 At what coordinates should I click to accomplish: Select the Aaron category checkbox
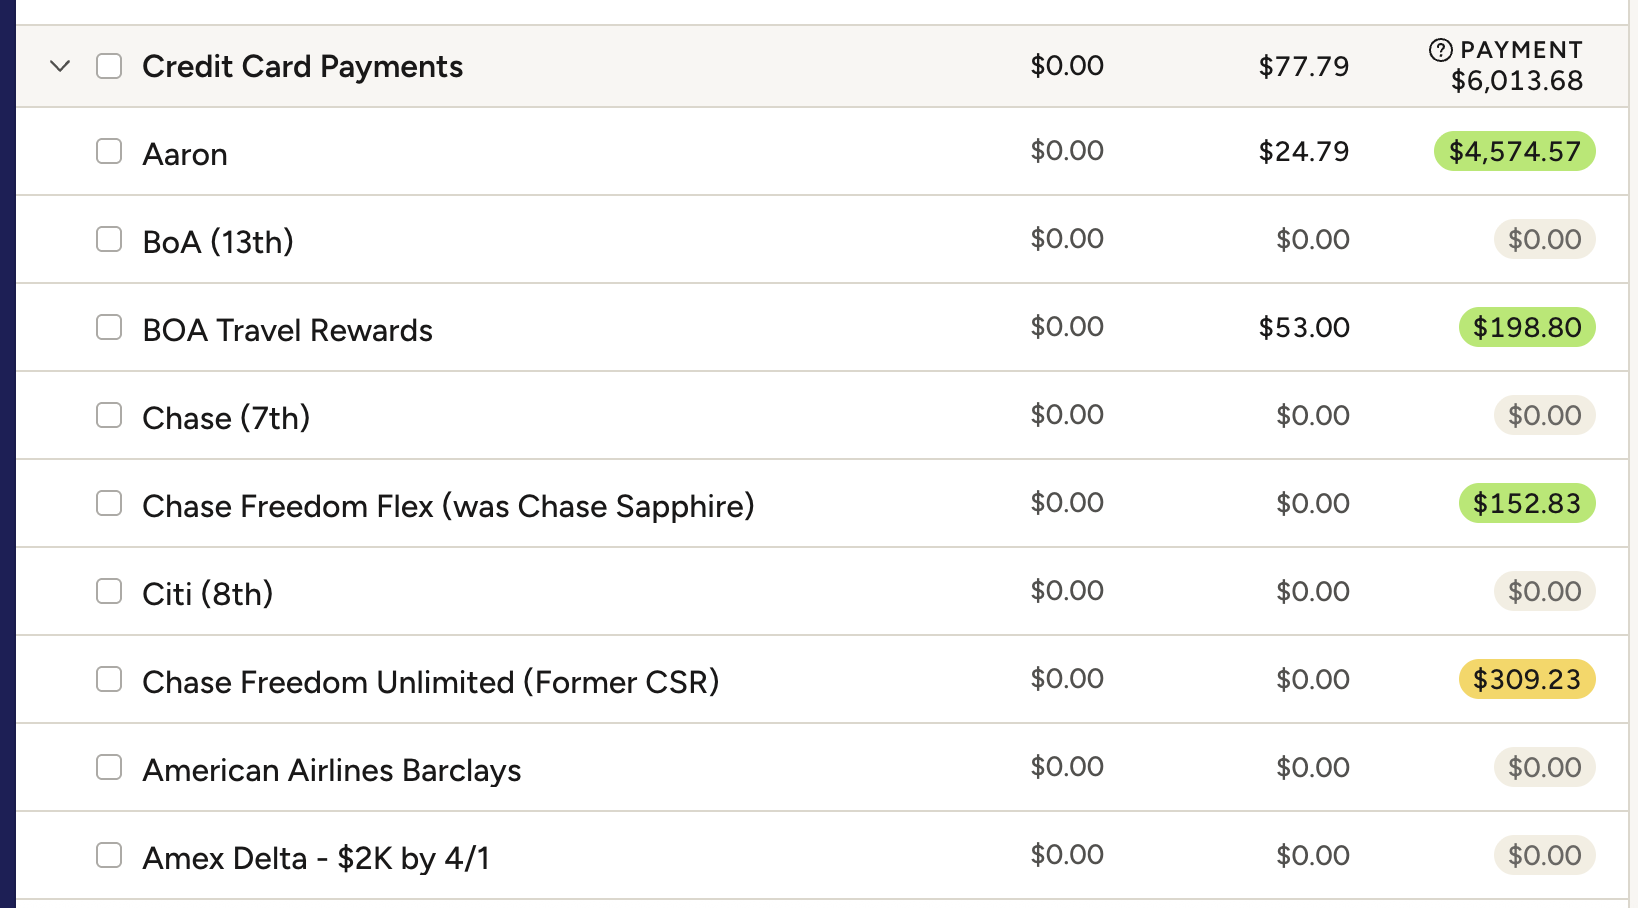tap(109, 152)
